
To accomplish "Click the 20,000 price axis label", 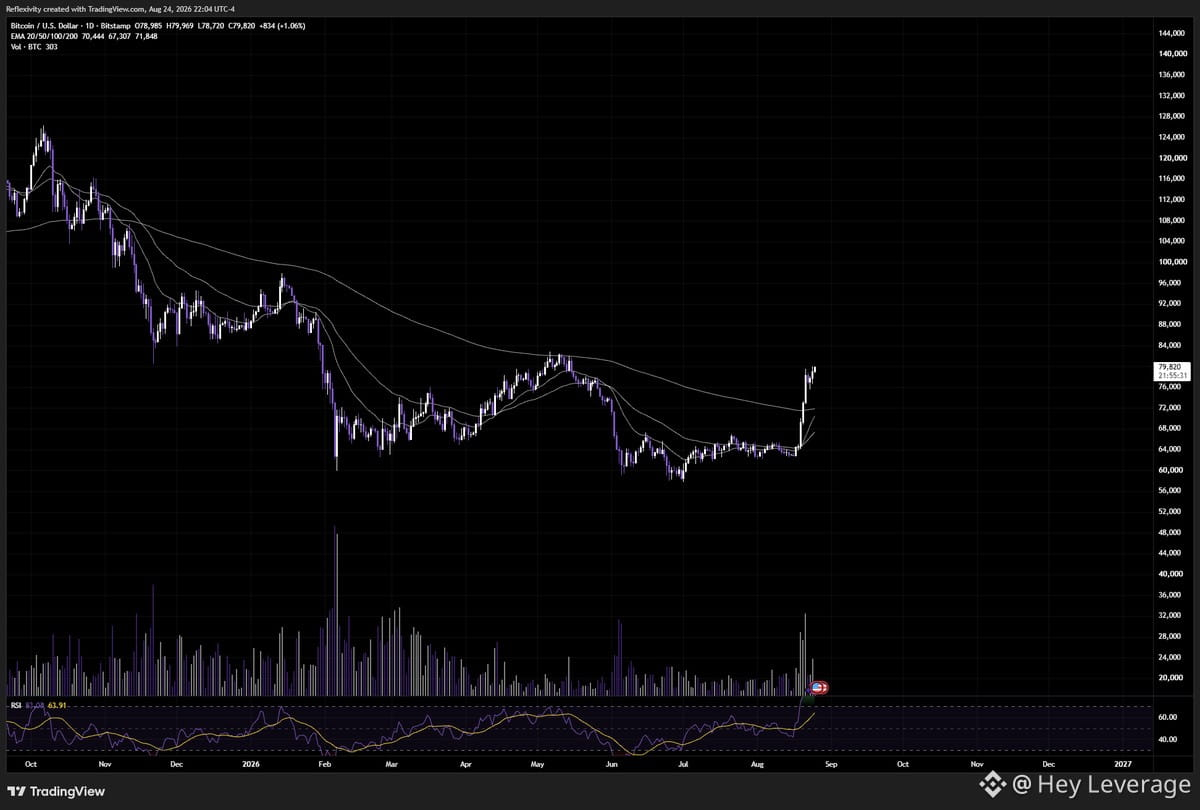I will 1169,678.
